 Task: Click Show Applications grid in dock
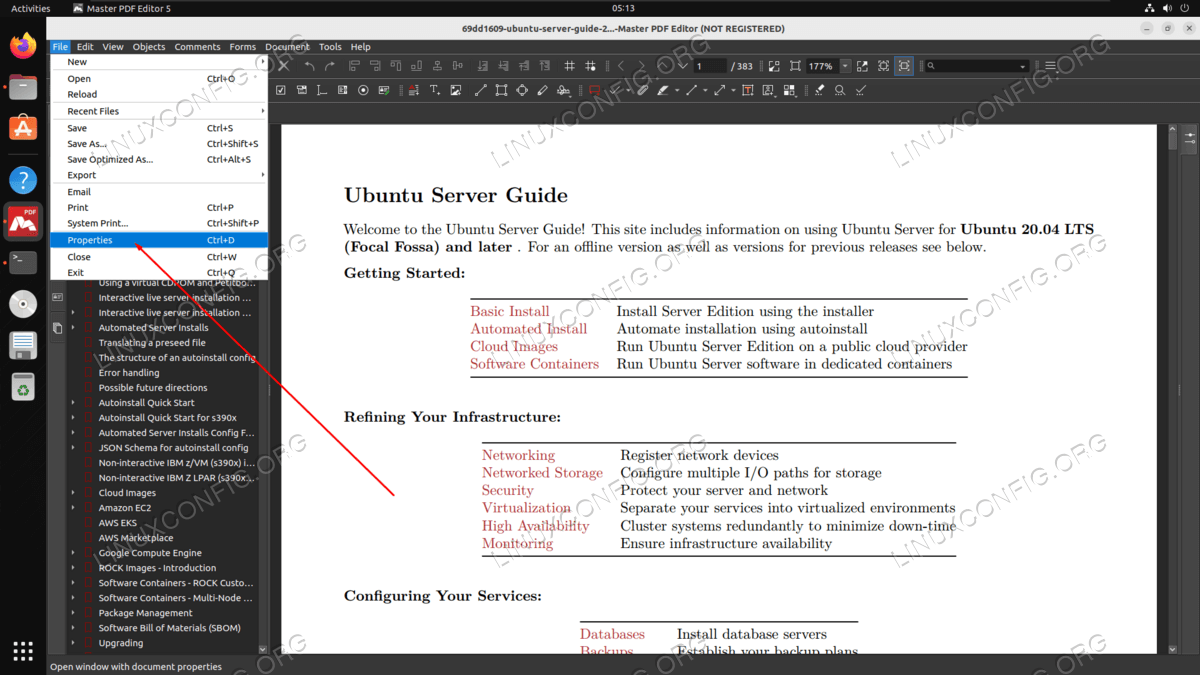point(23,650)
